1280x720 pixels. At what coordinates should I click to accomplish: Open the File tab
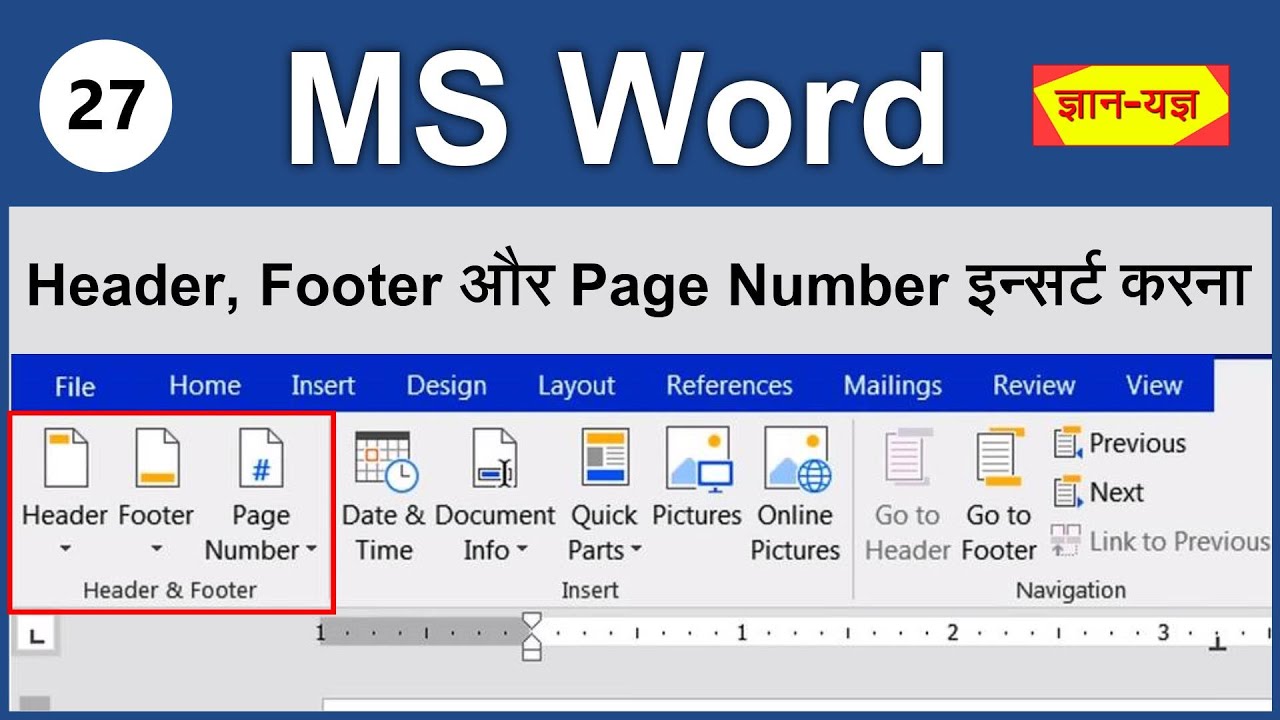(x=75, y=386)
